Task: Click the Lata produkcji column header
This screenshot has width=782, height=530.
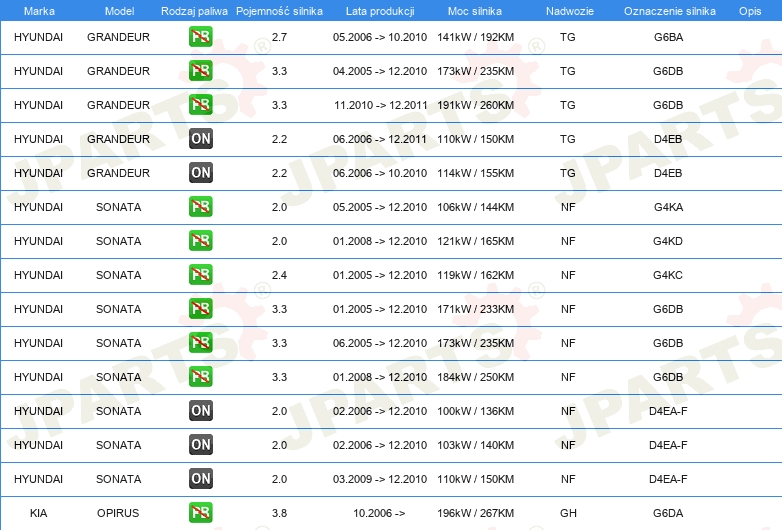Action: (x=380, y=11)
